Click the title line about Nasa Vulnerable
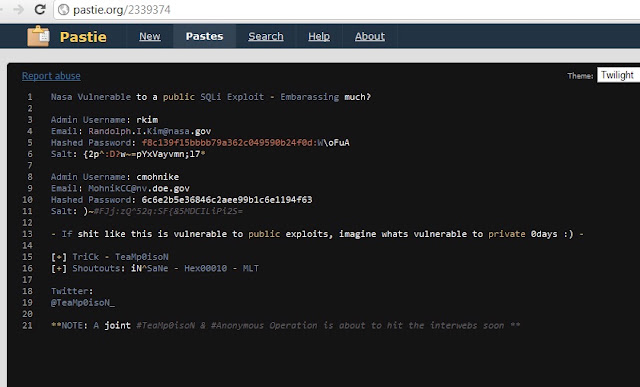The height and width of the screenshot is (387, 640). click(211, 97)
